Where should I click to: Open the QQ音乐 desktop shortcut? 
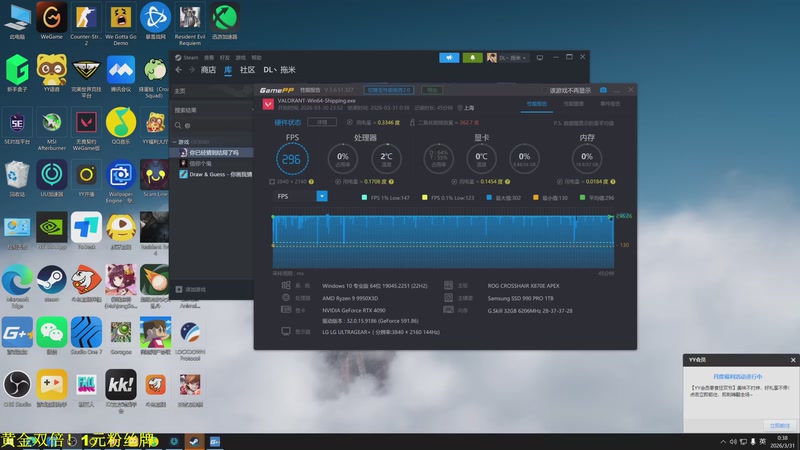click(121, 126)
